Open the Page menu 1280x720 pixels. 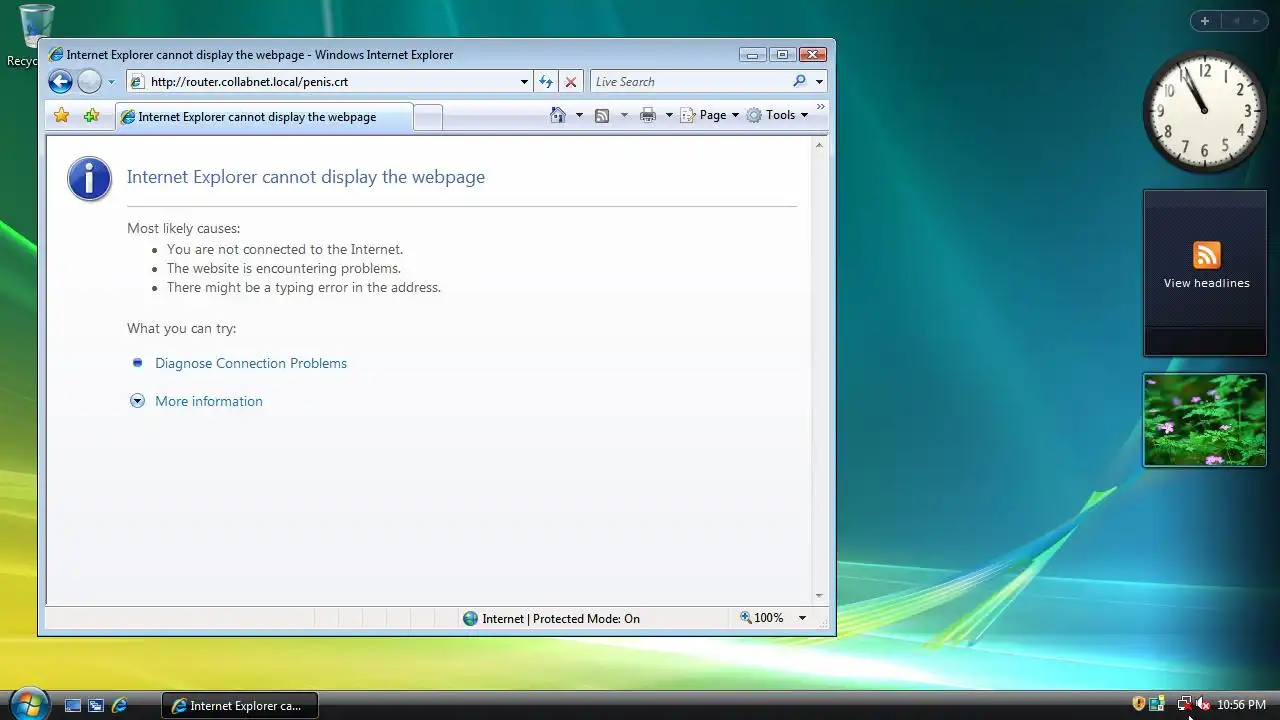[710, 115]
